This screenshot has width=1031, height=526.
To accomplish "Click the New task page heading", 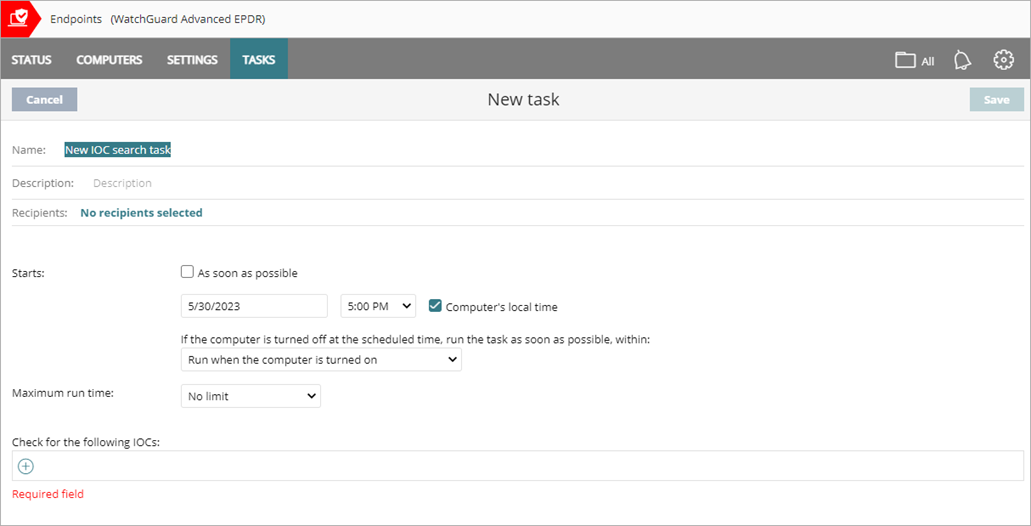I will [523, 99].
